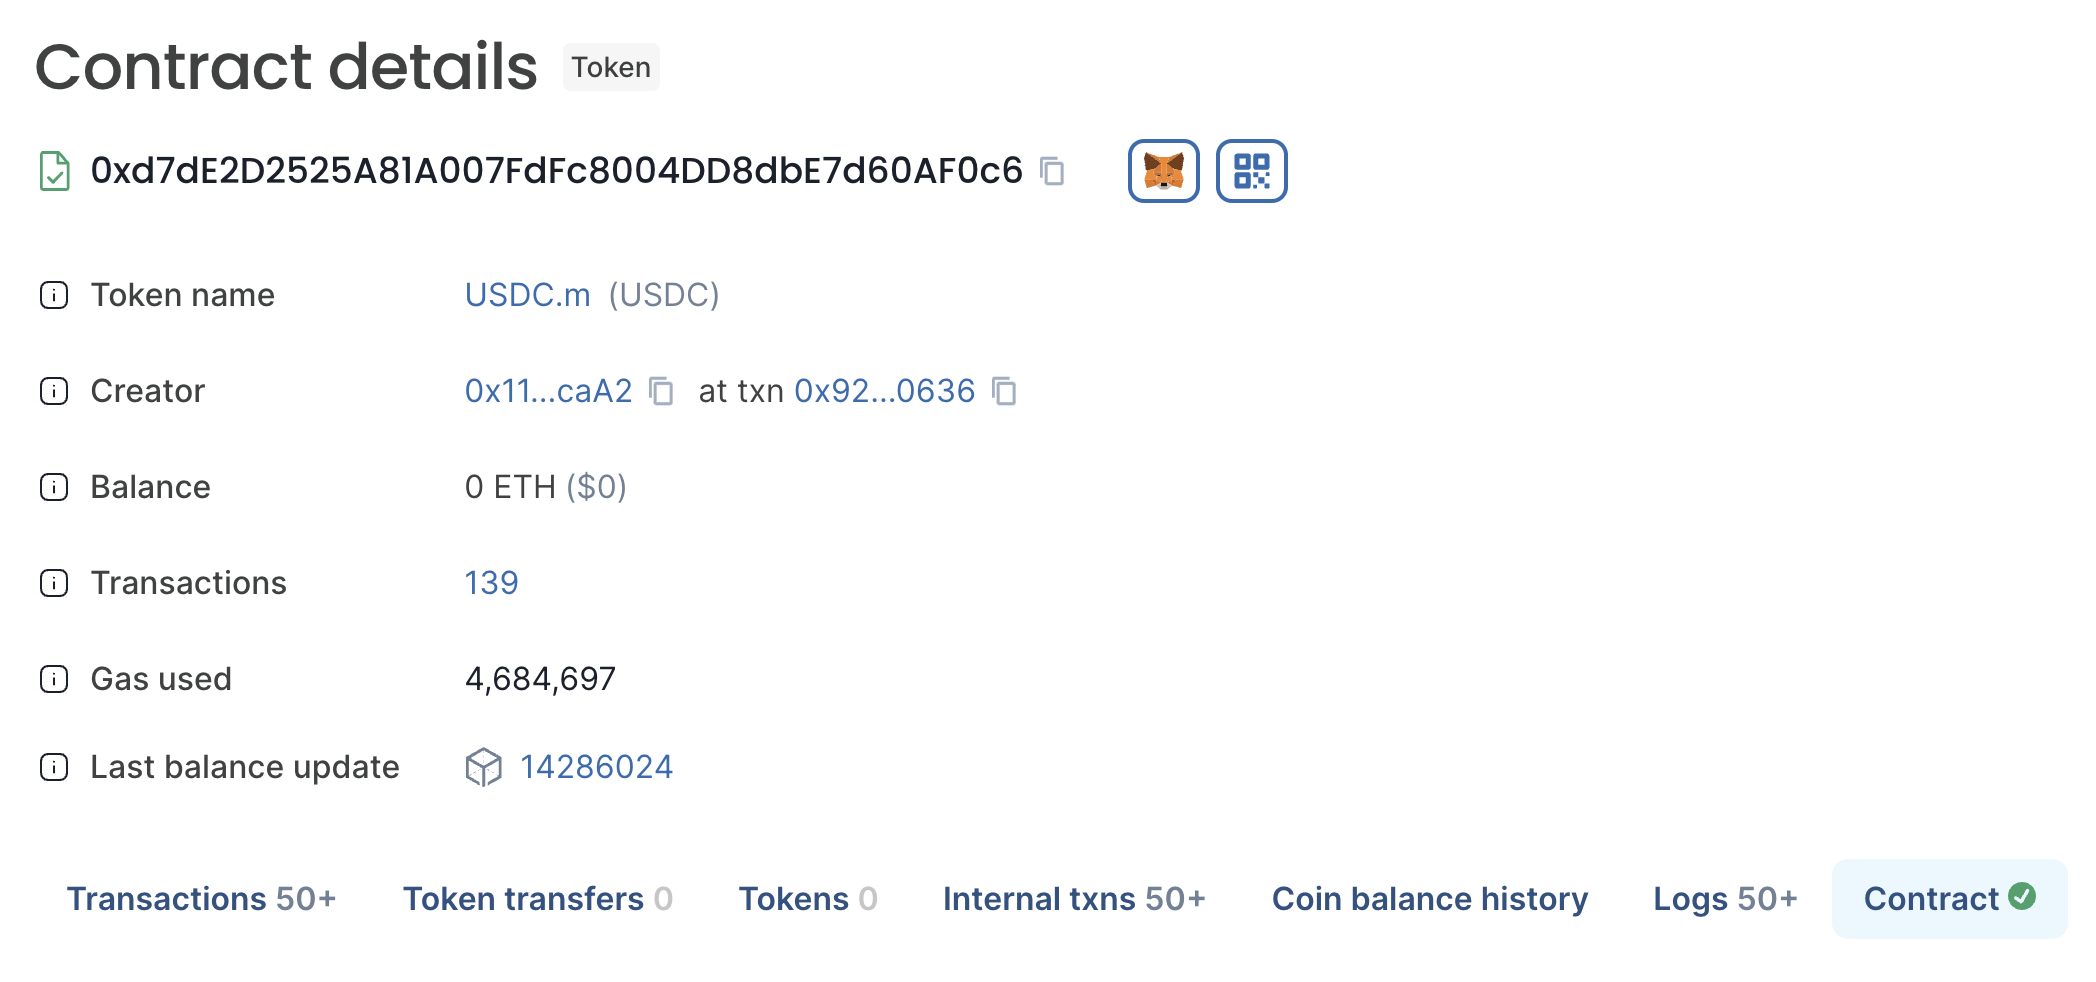Screen dimensions: 2096x982
Task: Add token to MetaMask via fox icon
Action: (1165, 171)
